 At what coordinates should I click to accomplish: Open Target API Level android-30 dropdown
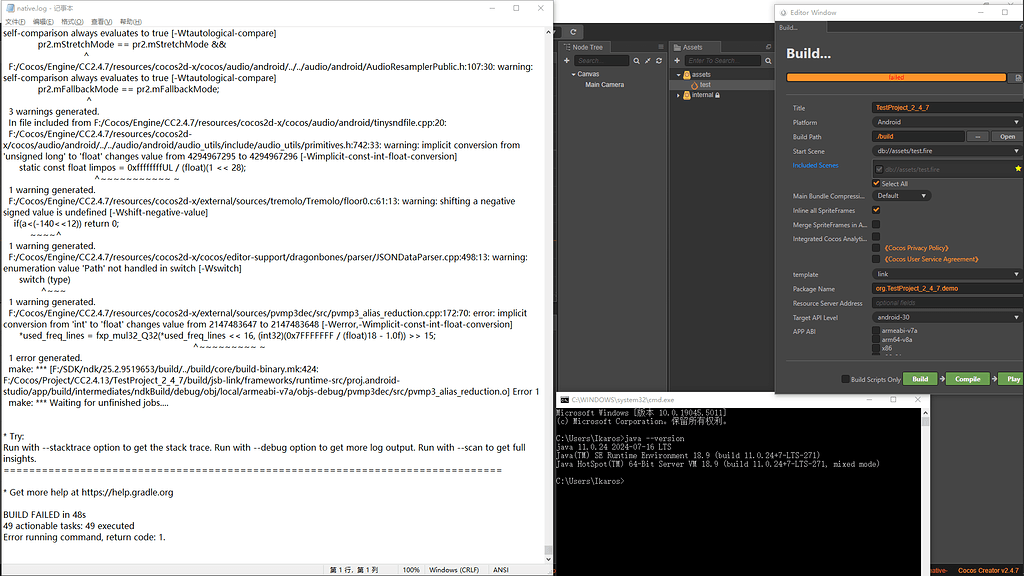click(947, 317)
